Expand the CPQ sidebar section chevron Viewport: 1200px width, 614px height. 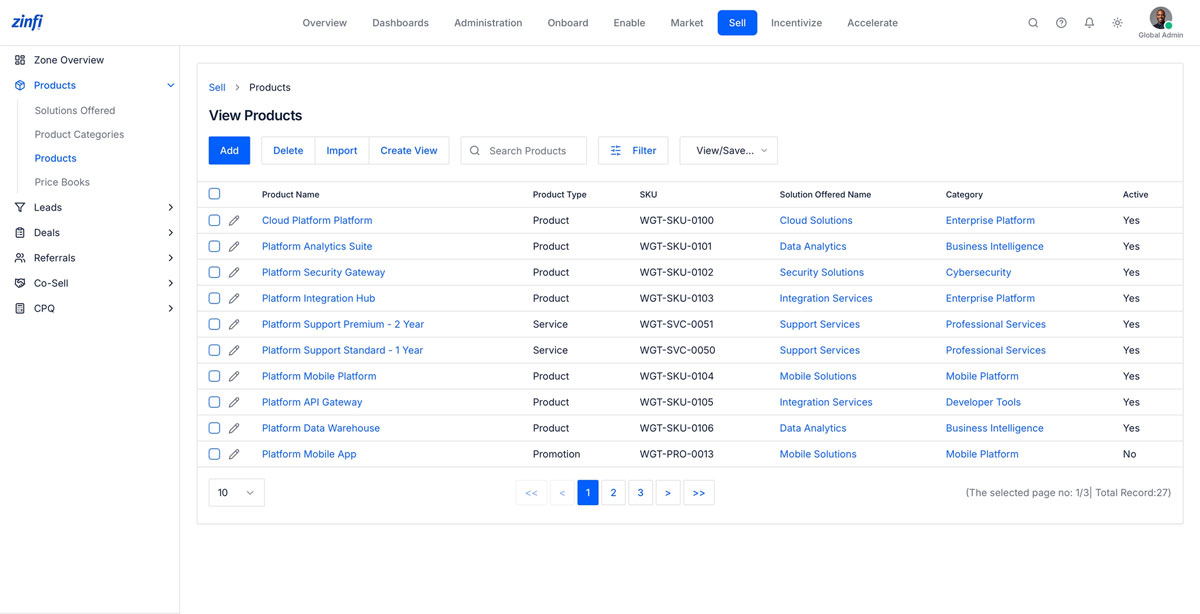[170, 308]
